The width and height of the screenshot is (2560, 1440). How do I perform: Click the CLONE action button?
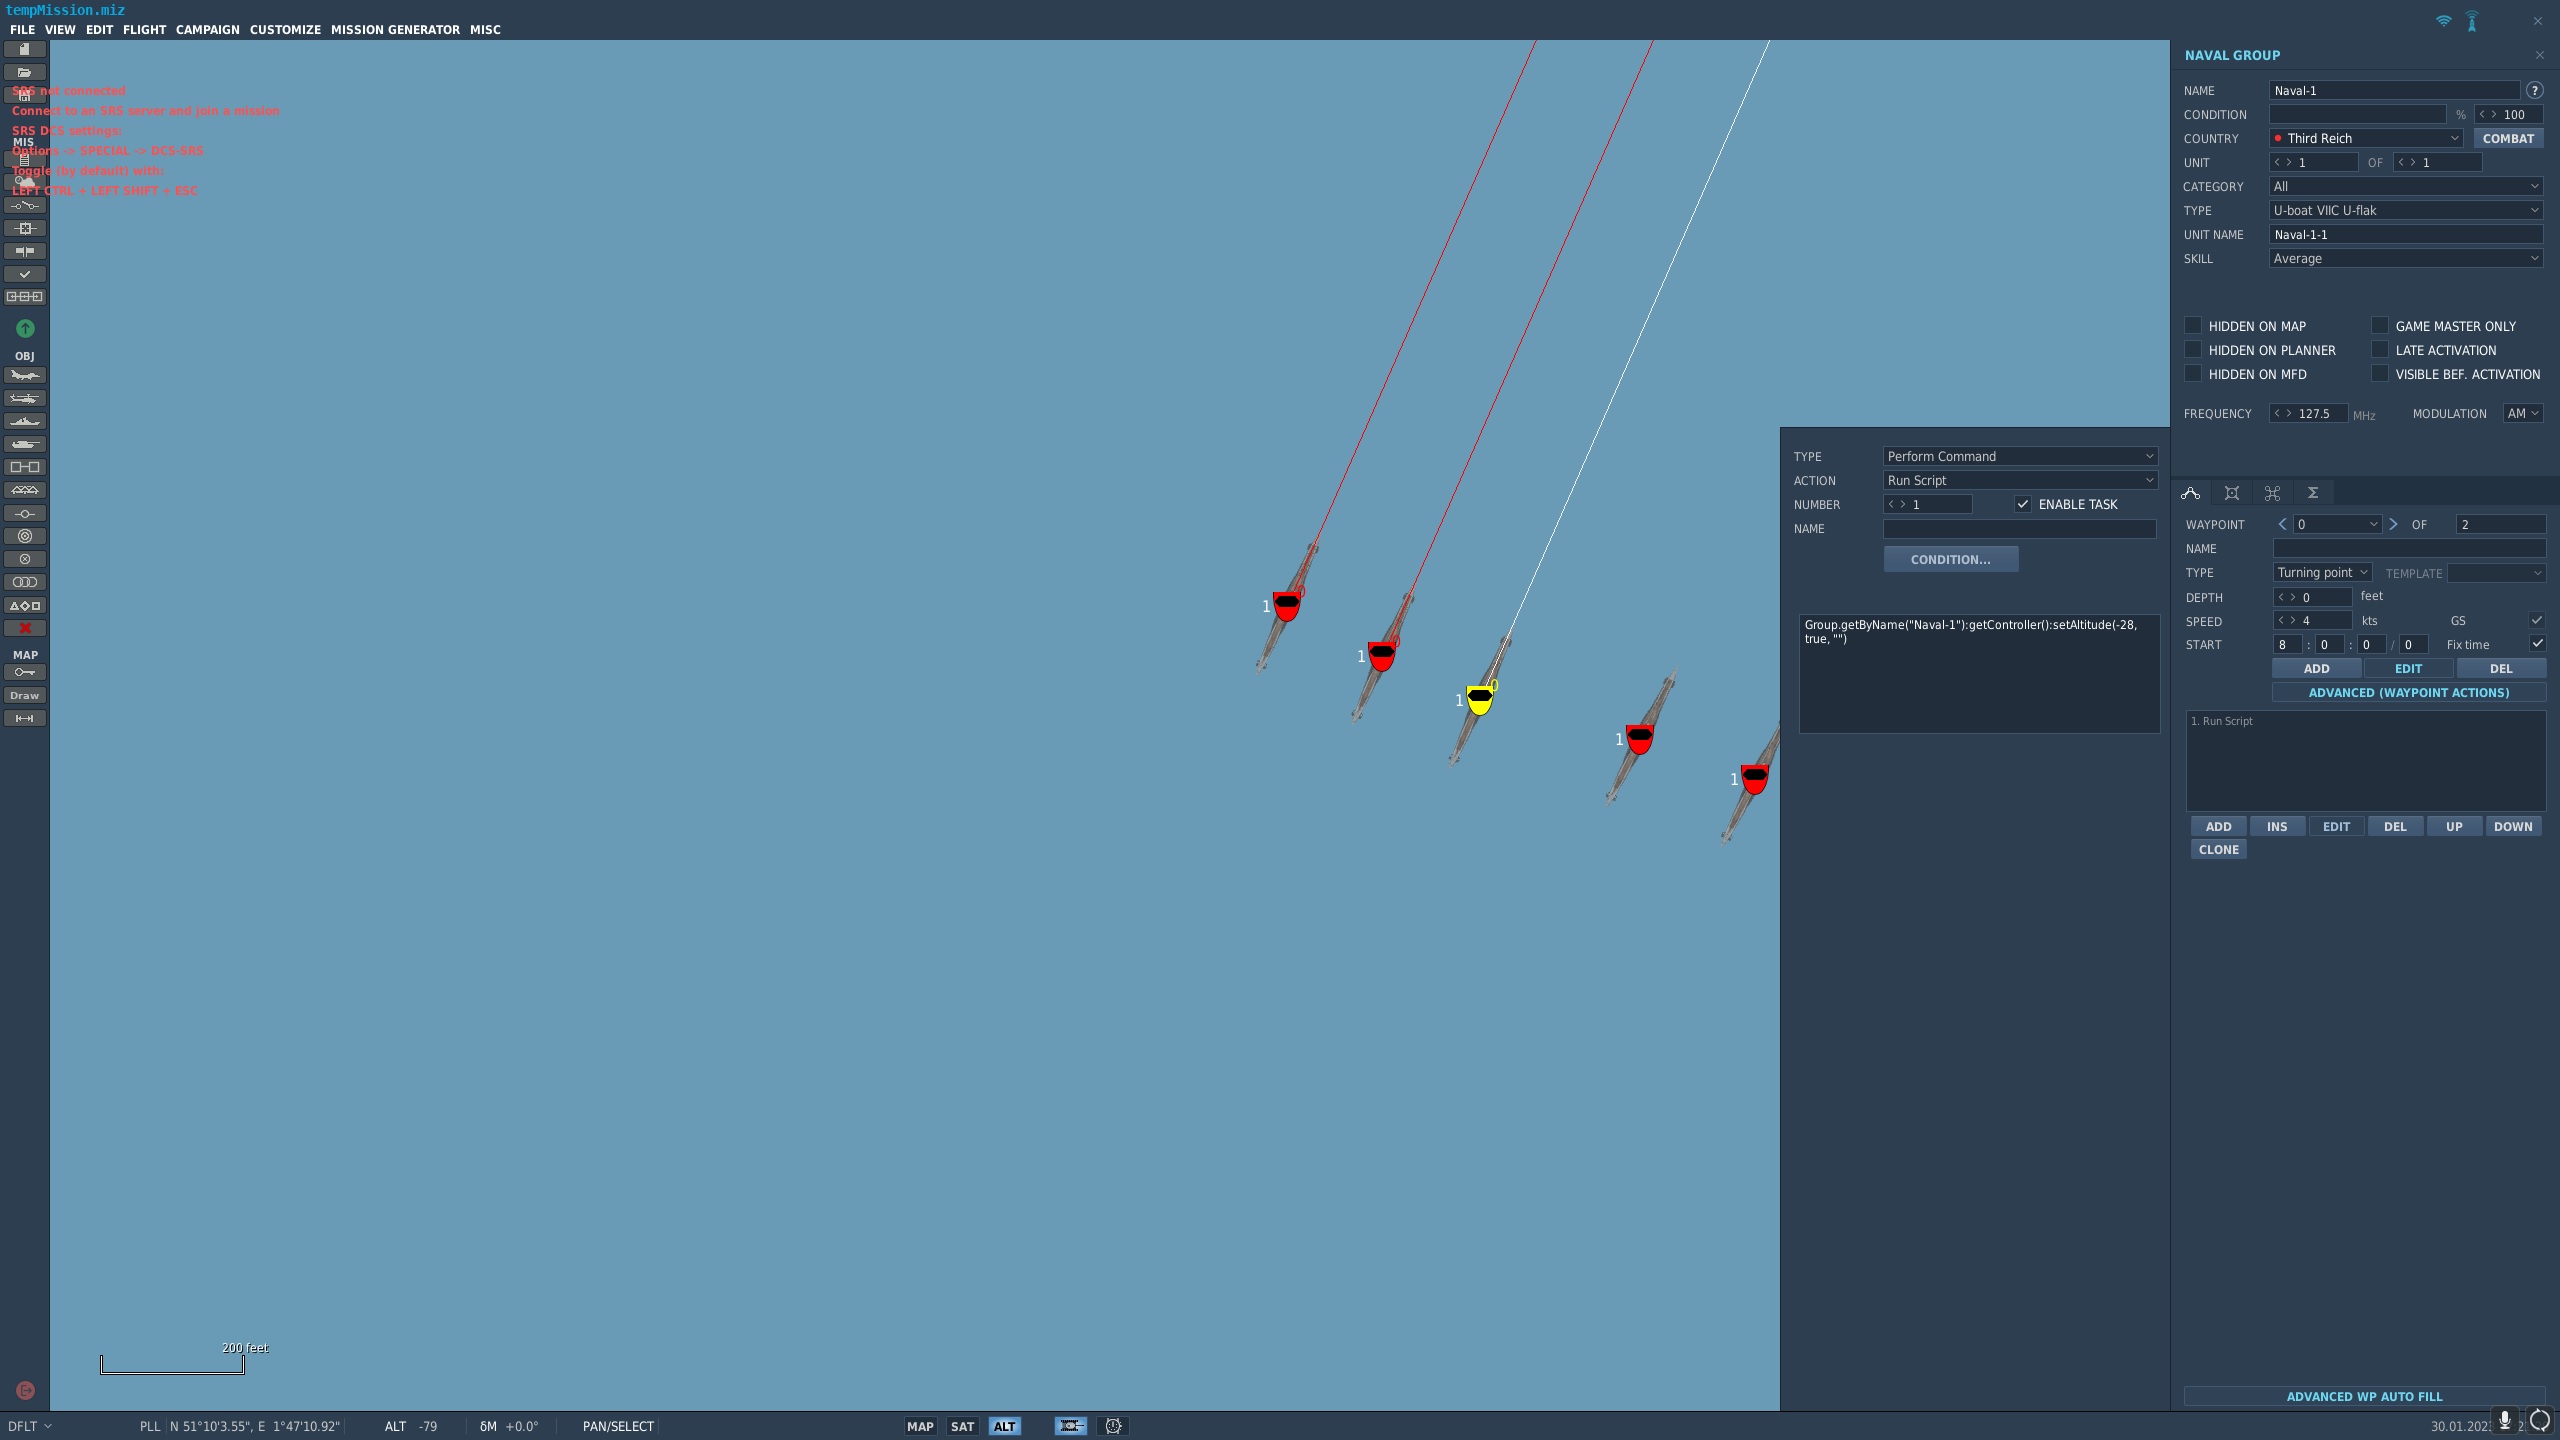click(2218, 849)
